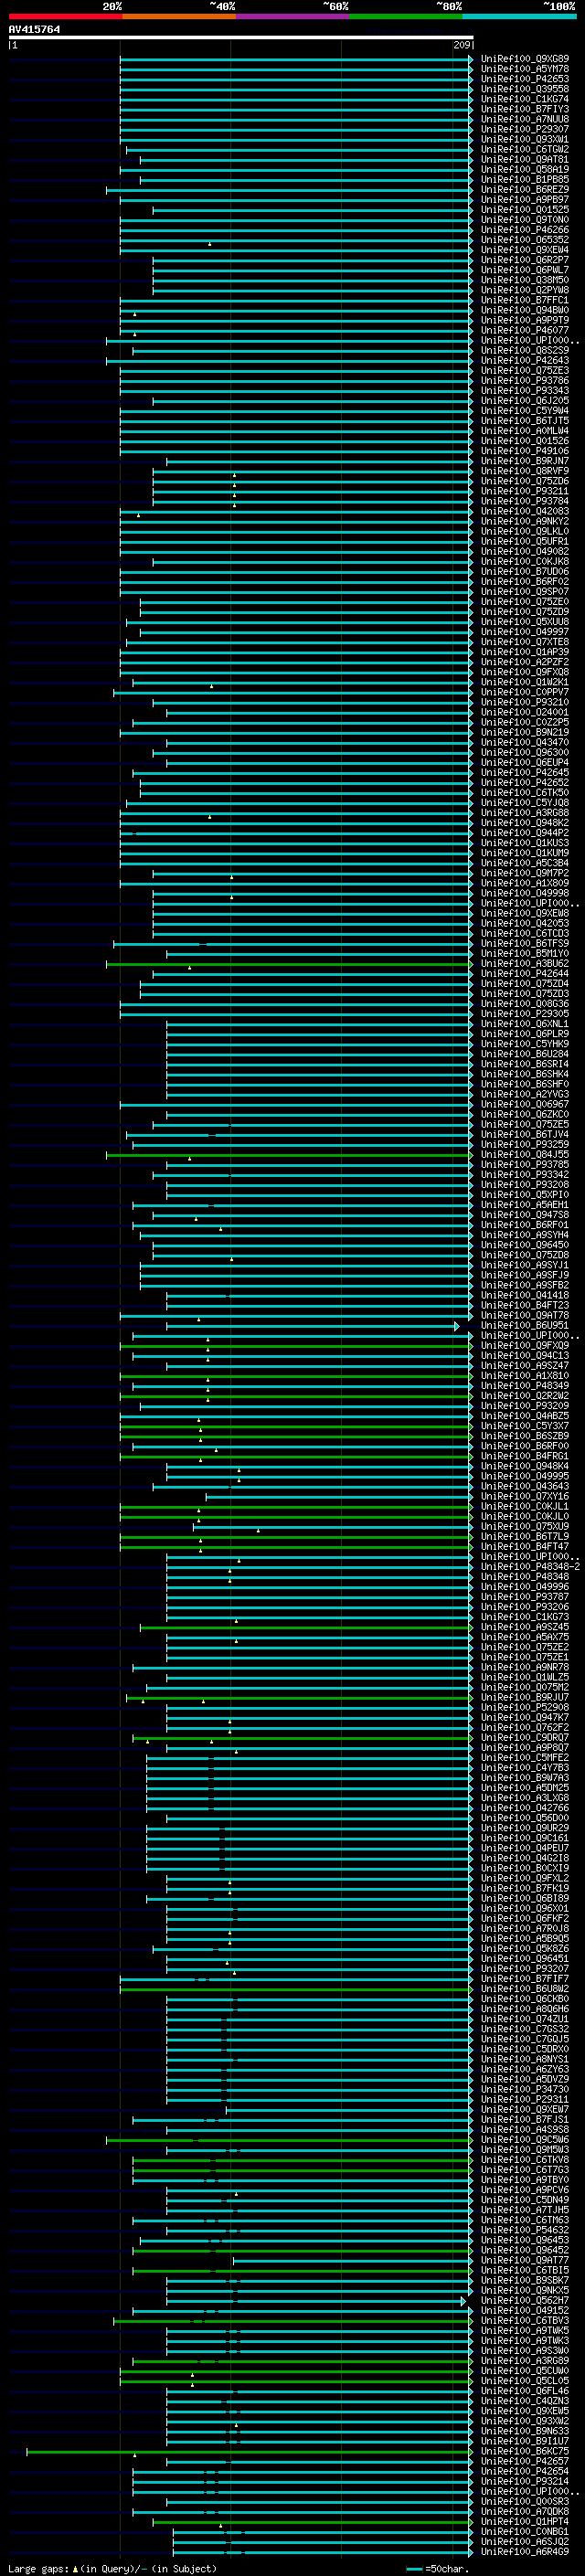Screen dimensions: 585x2576
Task: Select the UniRef100_B6REZ9 label
Action: tap(525, 190)
